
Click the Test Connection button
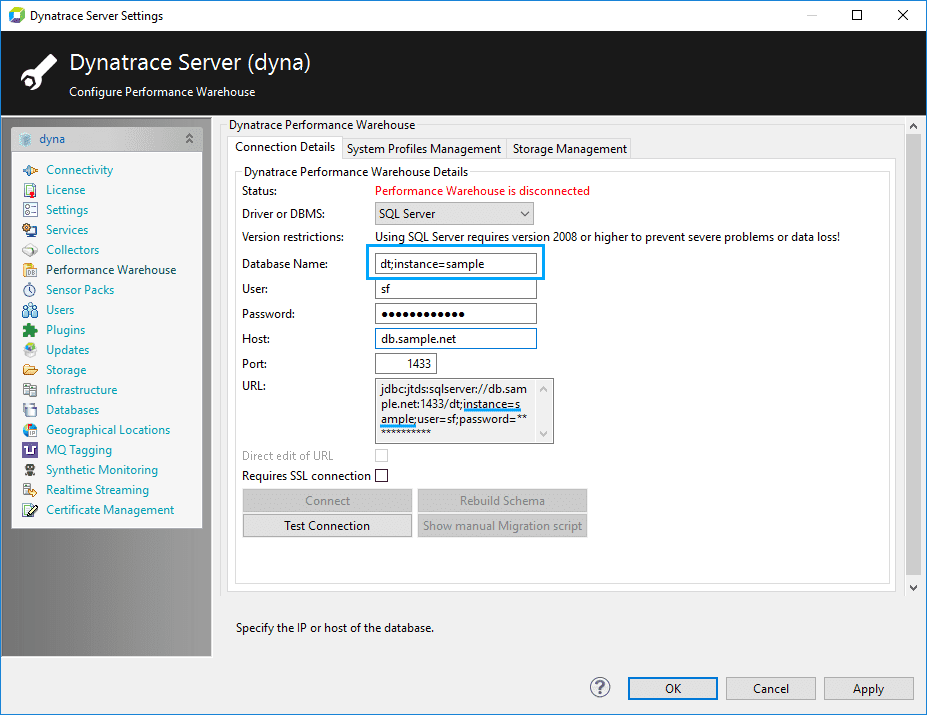(327, 526)
